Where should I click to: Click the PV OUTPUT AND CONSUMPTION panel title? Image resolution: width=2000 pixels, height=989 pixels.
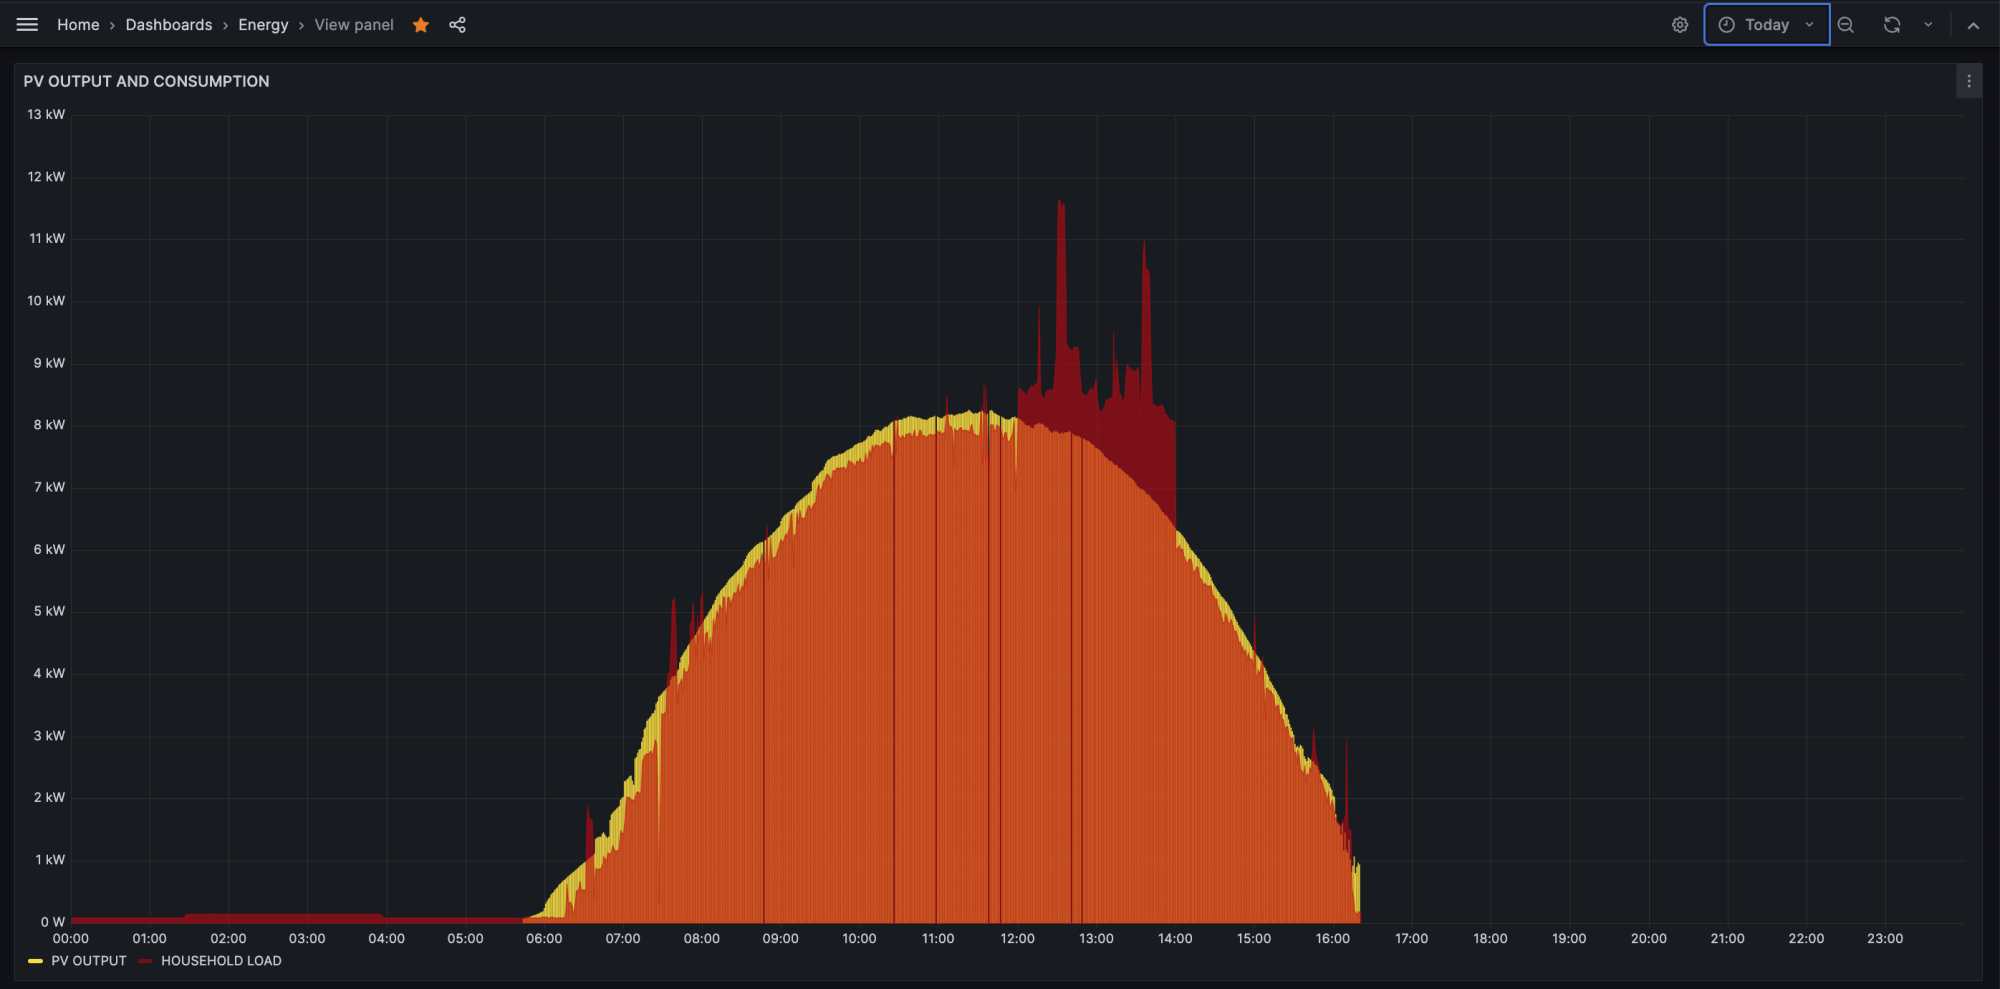click(x=146, y=81)
